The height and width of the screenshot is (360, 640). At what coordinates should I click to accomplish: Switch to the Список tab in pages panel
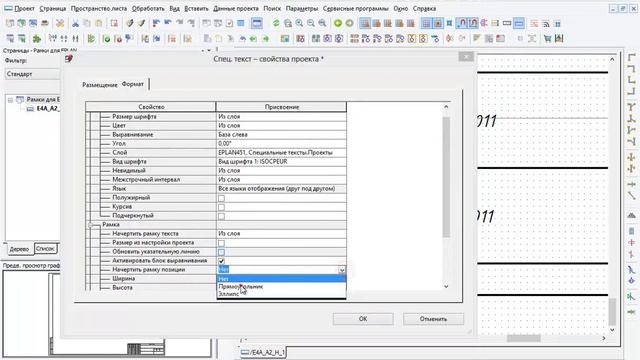pyautogui.click(x=45, y=249)
